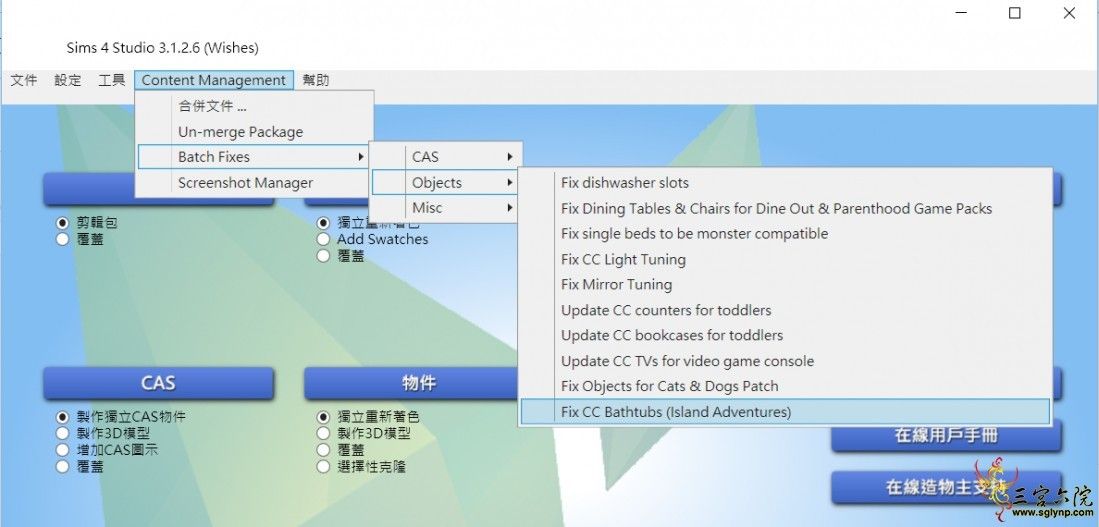
Task: Expand the Batch Fixes submenu
Action: [254, 157]
